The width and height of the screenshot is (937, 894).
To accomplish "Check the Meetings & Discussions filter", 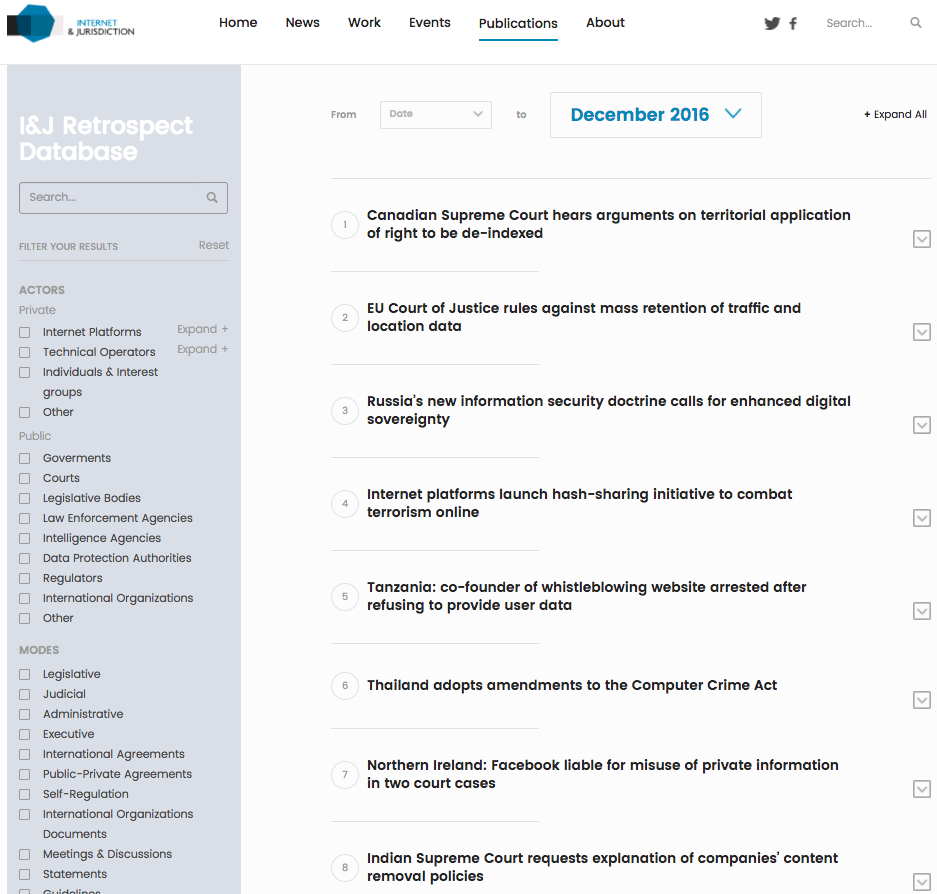I will click(25, 855).
